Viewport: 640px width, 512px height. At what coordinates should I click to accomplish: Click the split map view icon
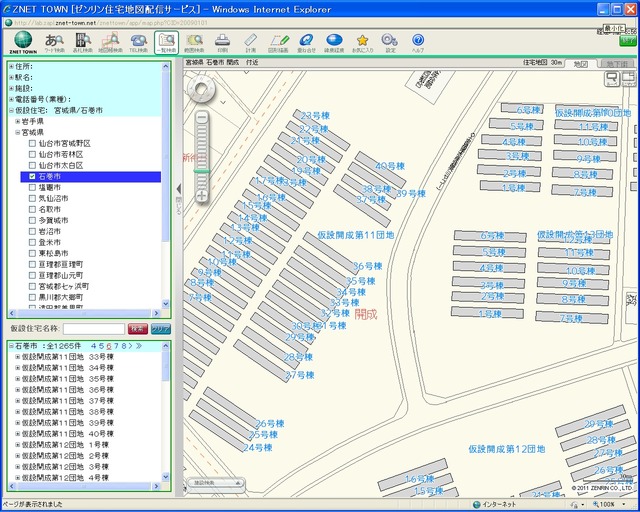pos(629,78)
